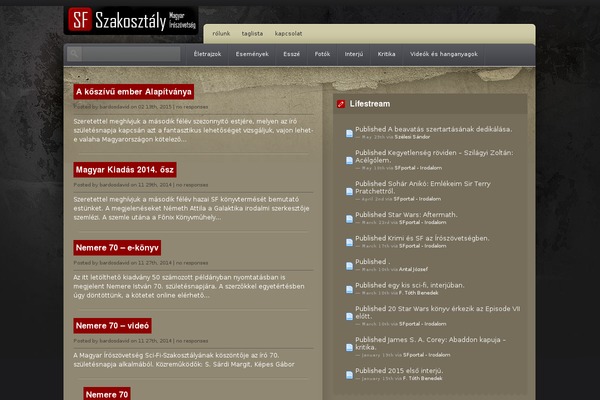Click document icon beside 'Star Wars: Aftermath'
Image resolution: width=600 pixels, height=400 pixels.
[349, 219]
